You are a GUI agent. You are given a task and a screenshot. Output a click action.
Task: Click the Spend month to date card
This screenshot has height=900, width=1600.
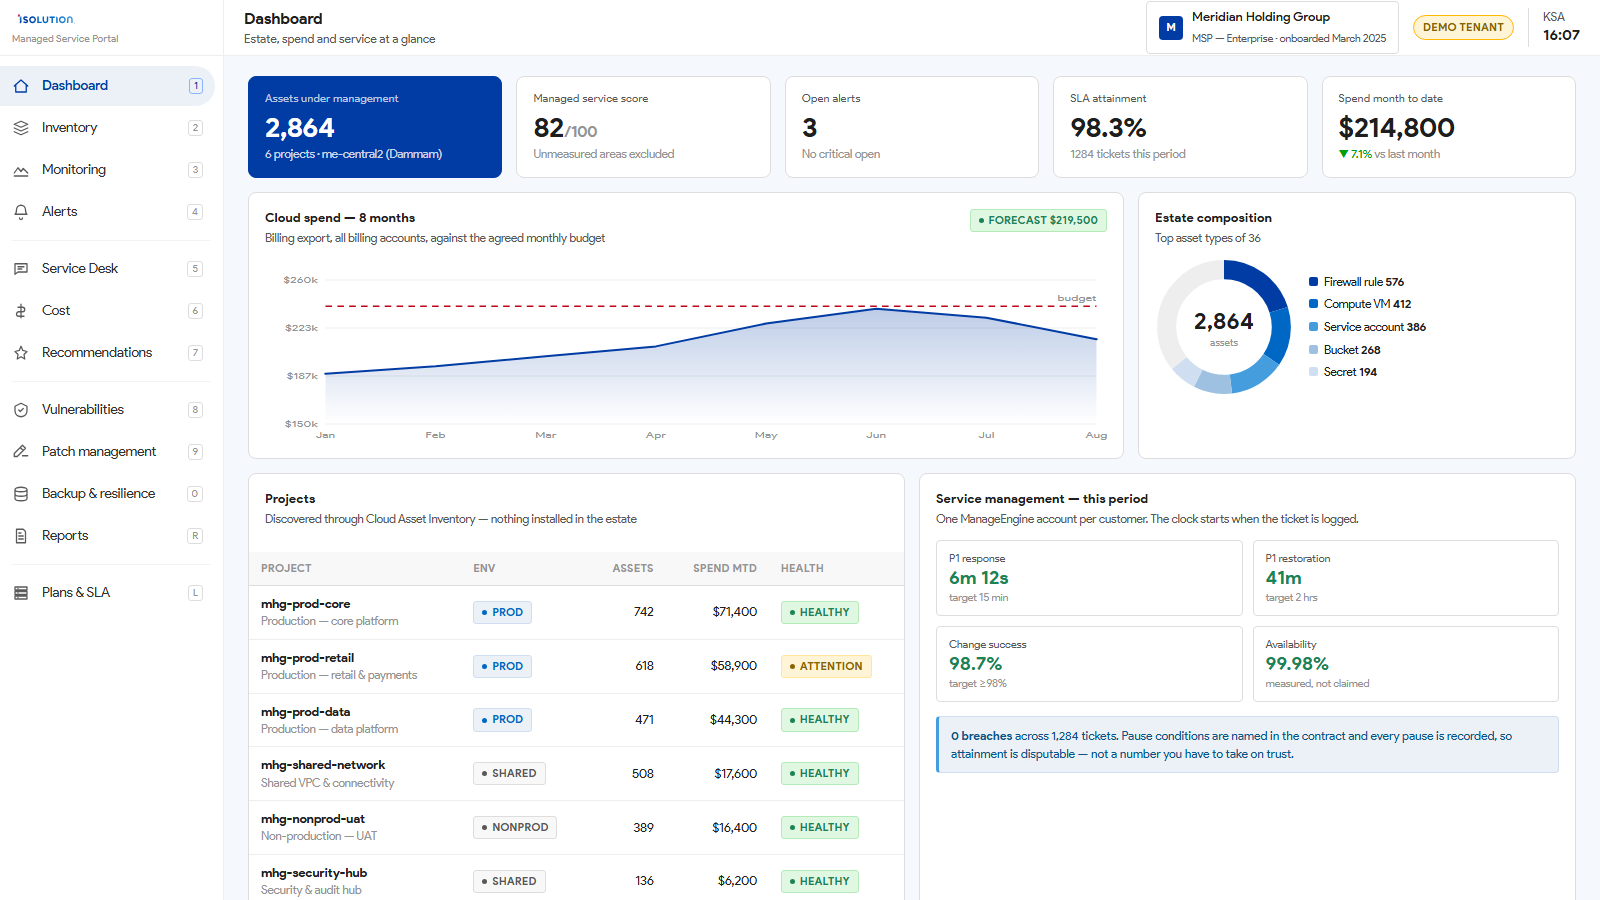[1449, 127]
